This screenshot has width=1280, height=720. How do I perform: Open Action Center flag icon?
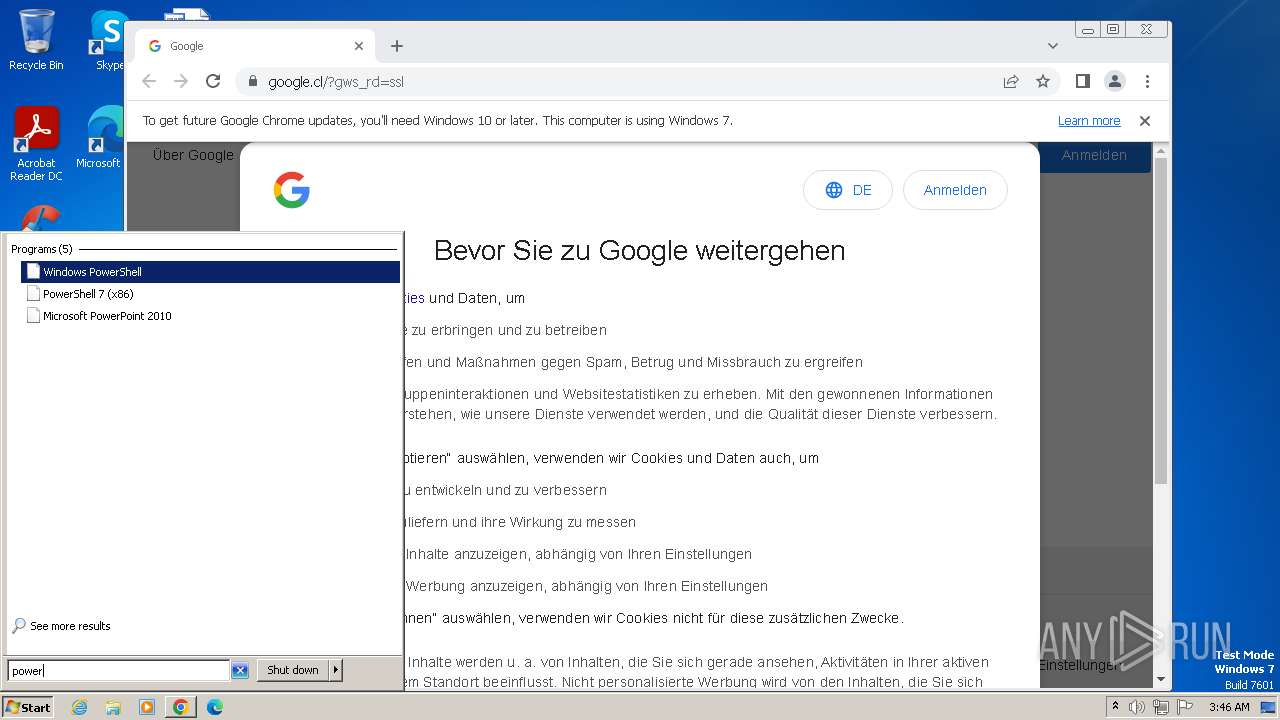point(1185,707)
